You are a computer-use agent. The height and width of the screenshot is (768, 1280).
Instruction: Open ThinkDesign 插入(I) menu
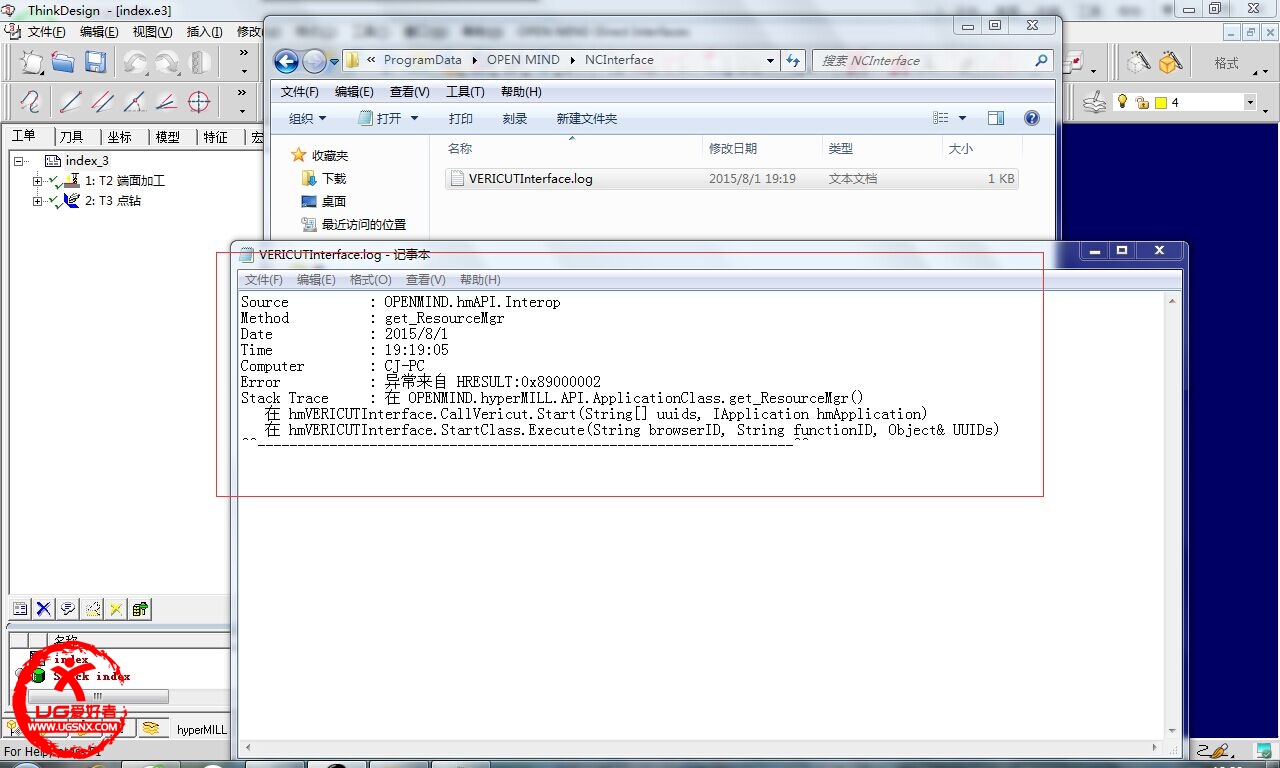click(x=204, y=32)
